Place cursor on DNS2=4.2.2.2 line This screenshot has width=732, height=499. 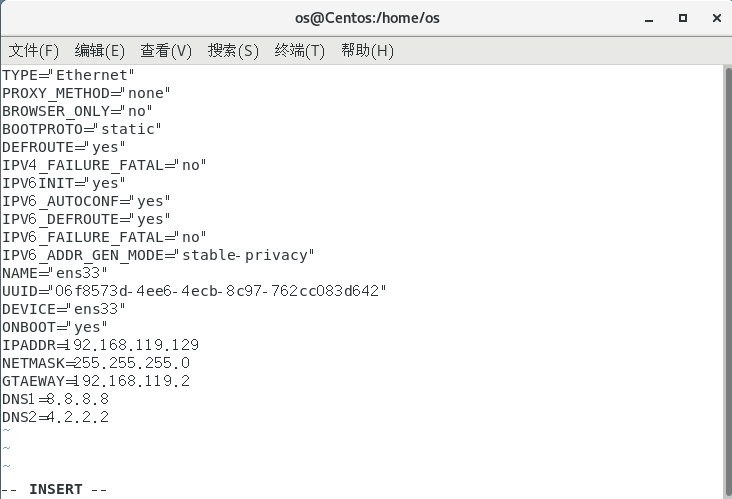coord(56,417)
